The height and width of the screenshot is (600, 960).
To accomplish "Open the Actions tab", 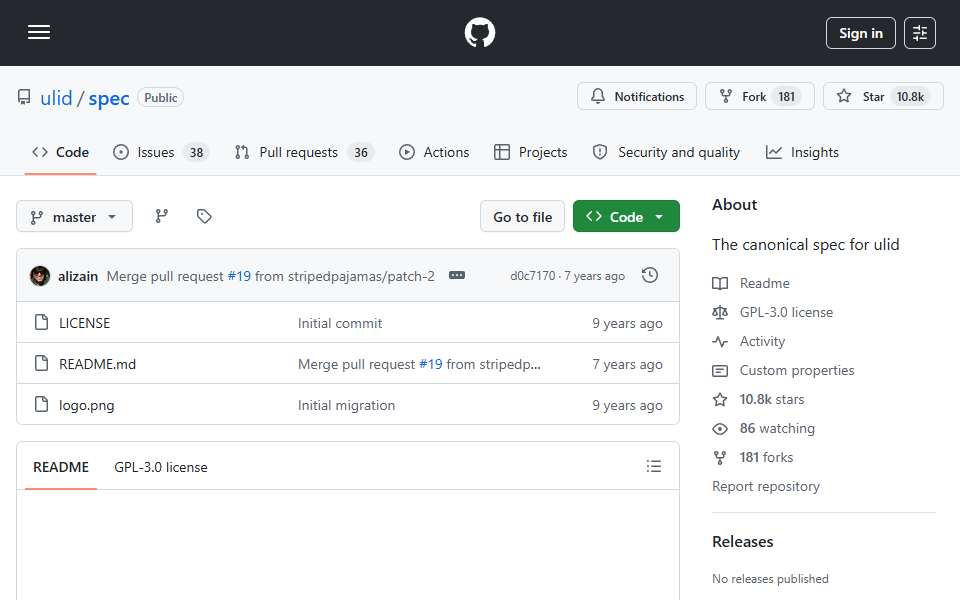I will tap(434, 152).
